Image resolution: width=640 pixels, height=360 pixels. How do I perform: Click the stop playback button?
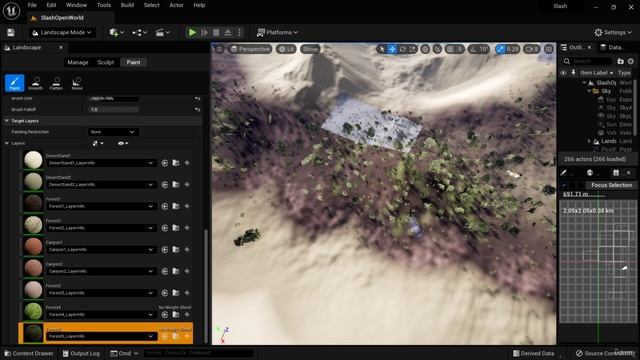[216, 32]
